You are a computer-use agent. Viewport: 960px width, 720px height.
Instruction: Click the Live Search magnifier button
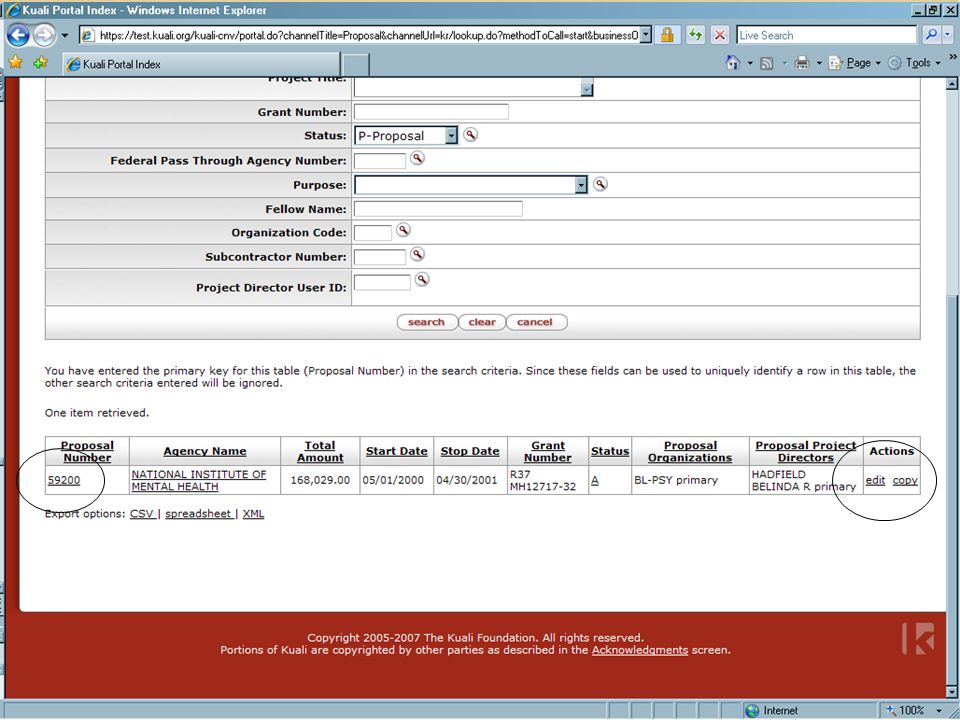click(931, 36)
